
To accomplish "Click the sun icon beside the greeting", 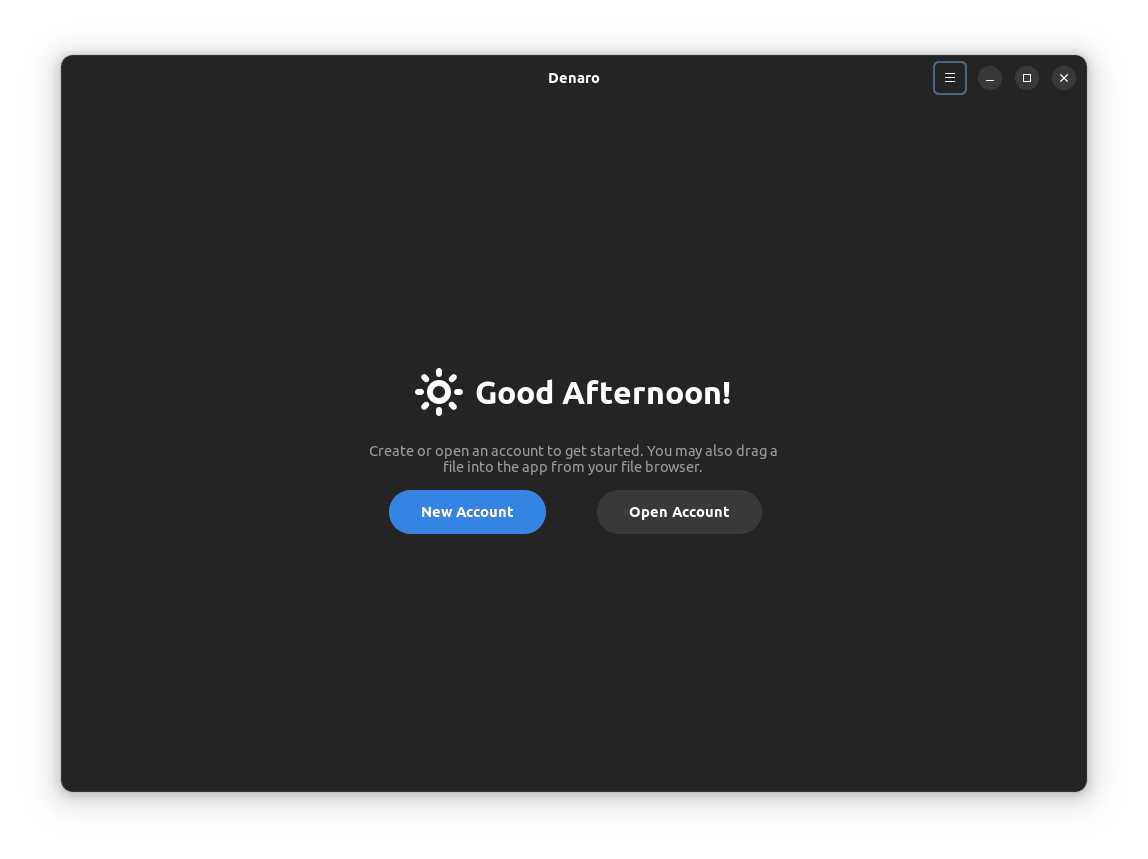I will [x=438, y=392].
